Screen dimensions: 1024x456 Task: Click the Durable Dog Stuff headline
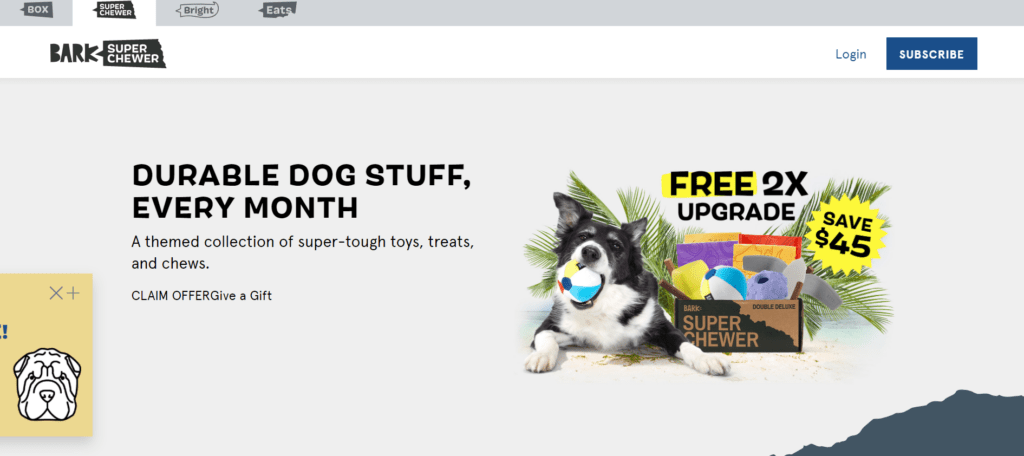pyautogui.click(x=302, y=191)
